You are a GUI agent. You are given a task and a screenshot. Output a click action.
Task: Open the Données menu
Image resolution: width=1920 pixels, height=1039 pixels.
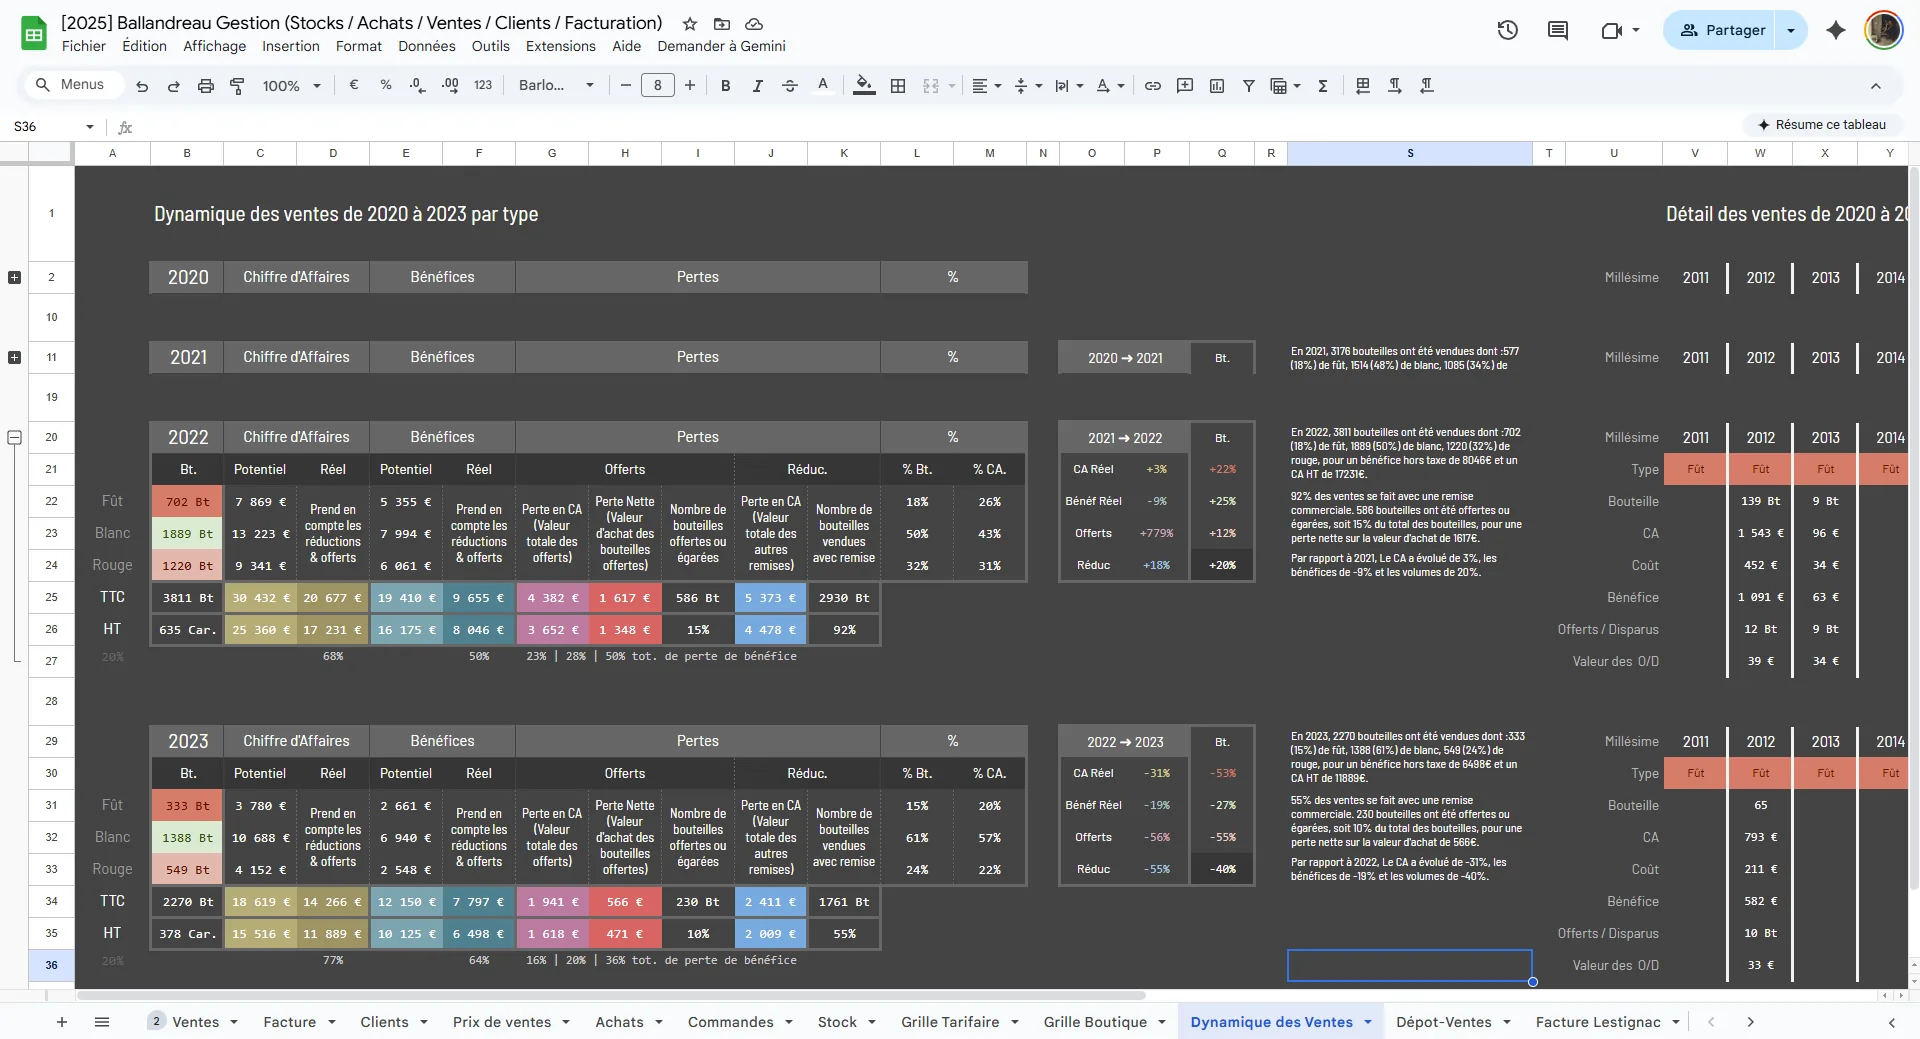pos(426,46)
